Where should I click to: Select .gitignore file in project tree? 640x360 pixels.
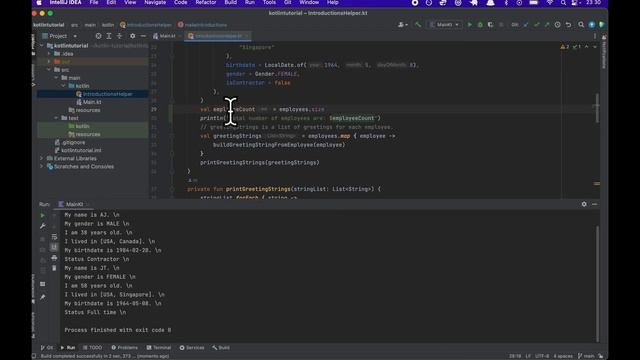tap(70, 142)
